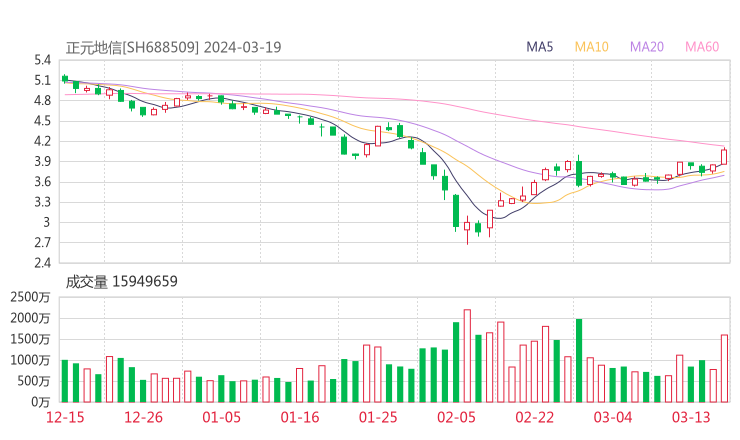Select the 12-26 date on x-axis
The image size is (740, 440).
[144, 417]
